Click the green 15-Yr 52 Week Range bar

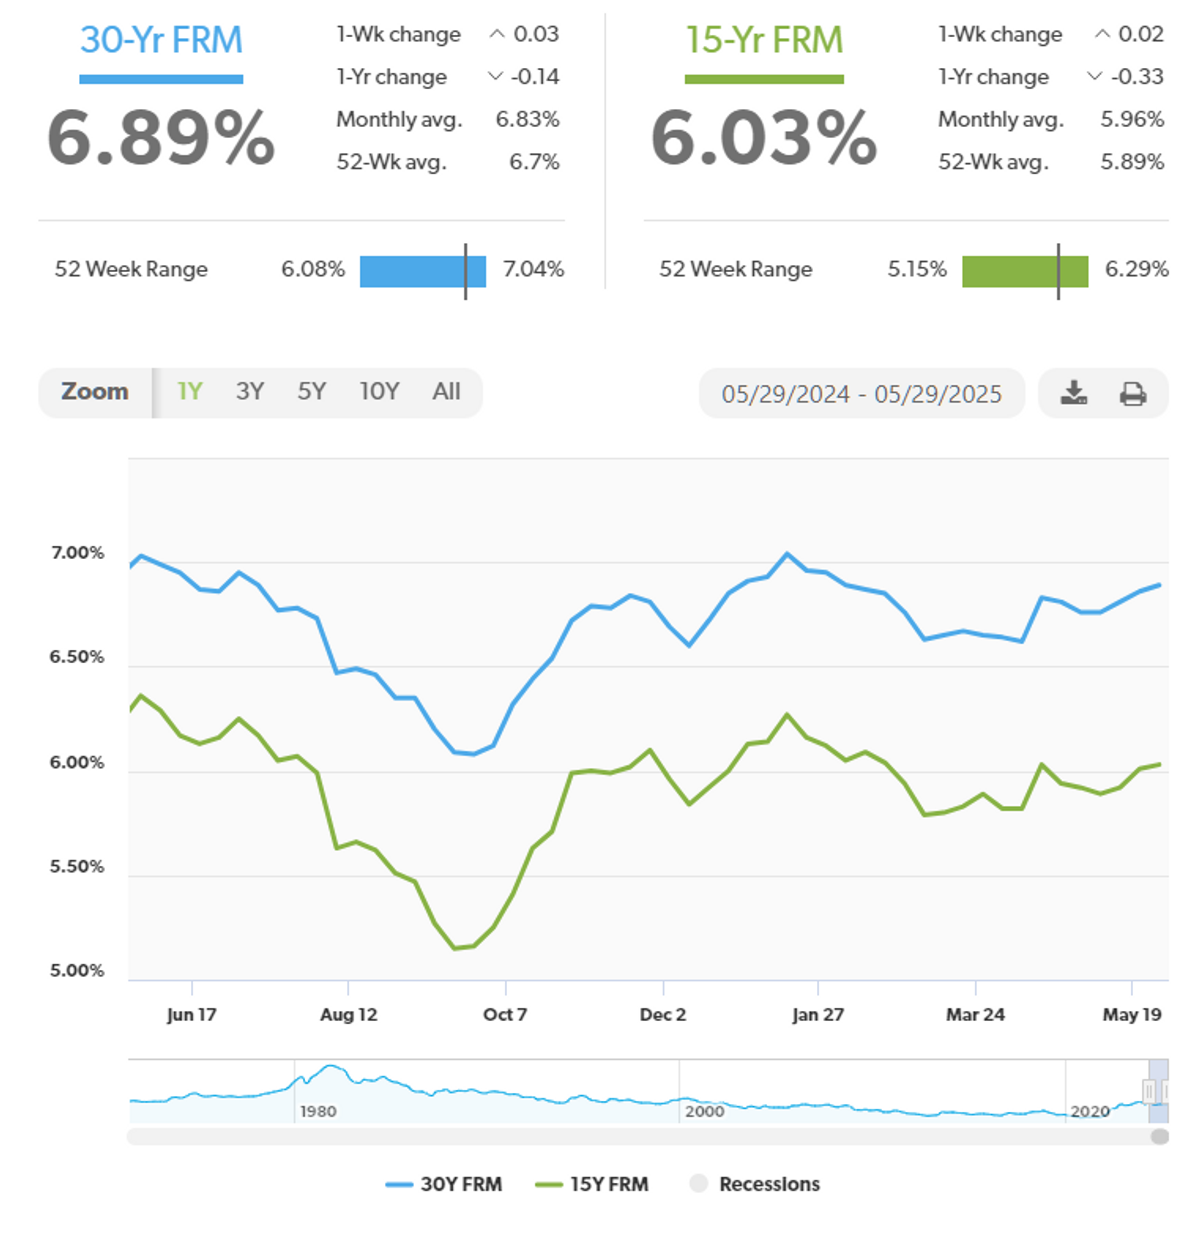click(x=1025, y=271)
